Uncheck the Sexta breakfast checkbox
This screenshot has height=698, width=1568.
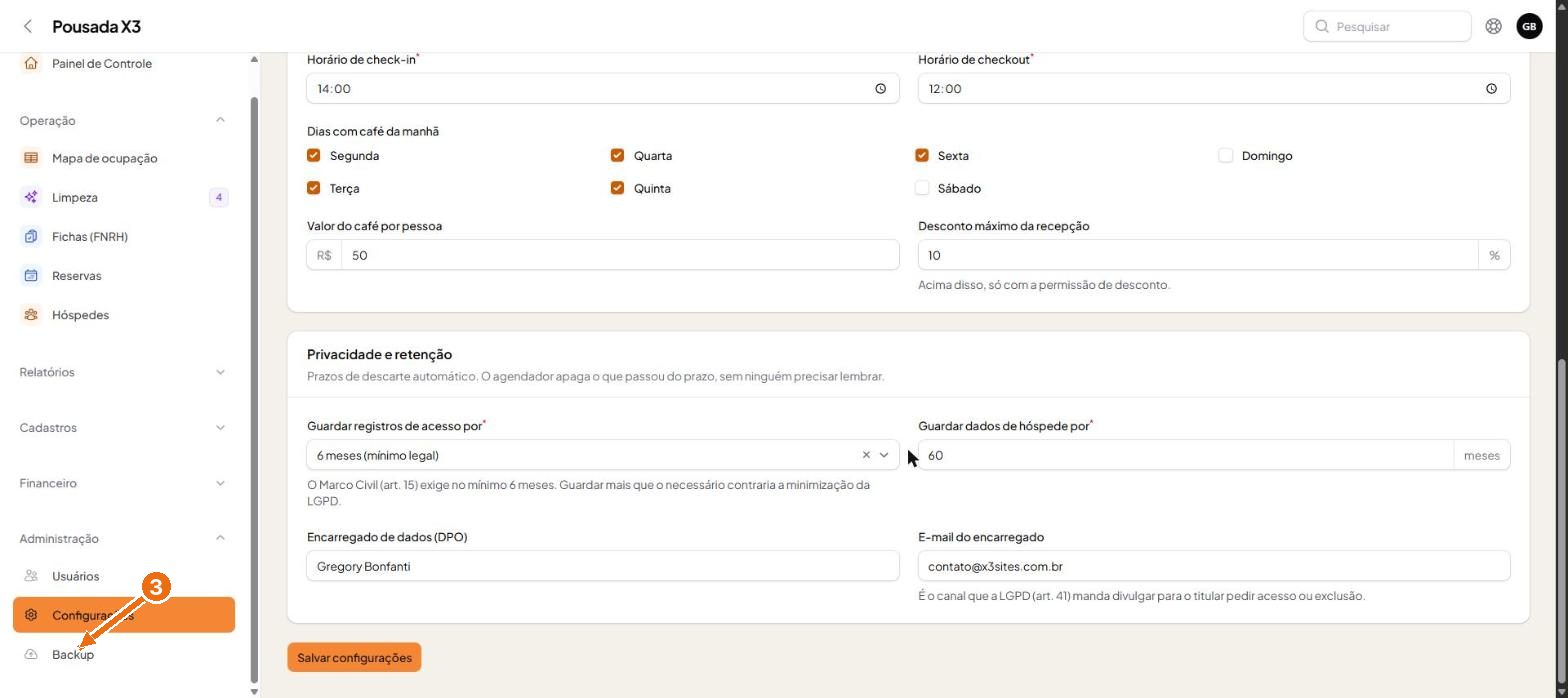point(922,155)
